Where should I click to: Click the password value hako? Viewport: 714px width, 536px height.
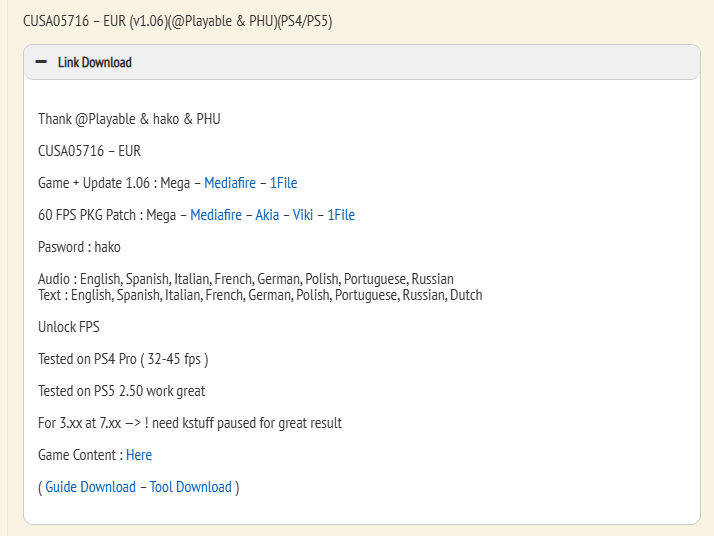(x=107, y=247)
